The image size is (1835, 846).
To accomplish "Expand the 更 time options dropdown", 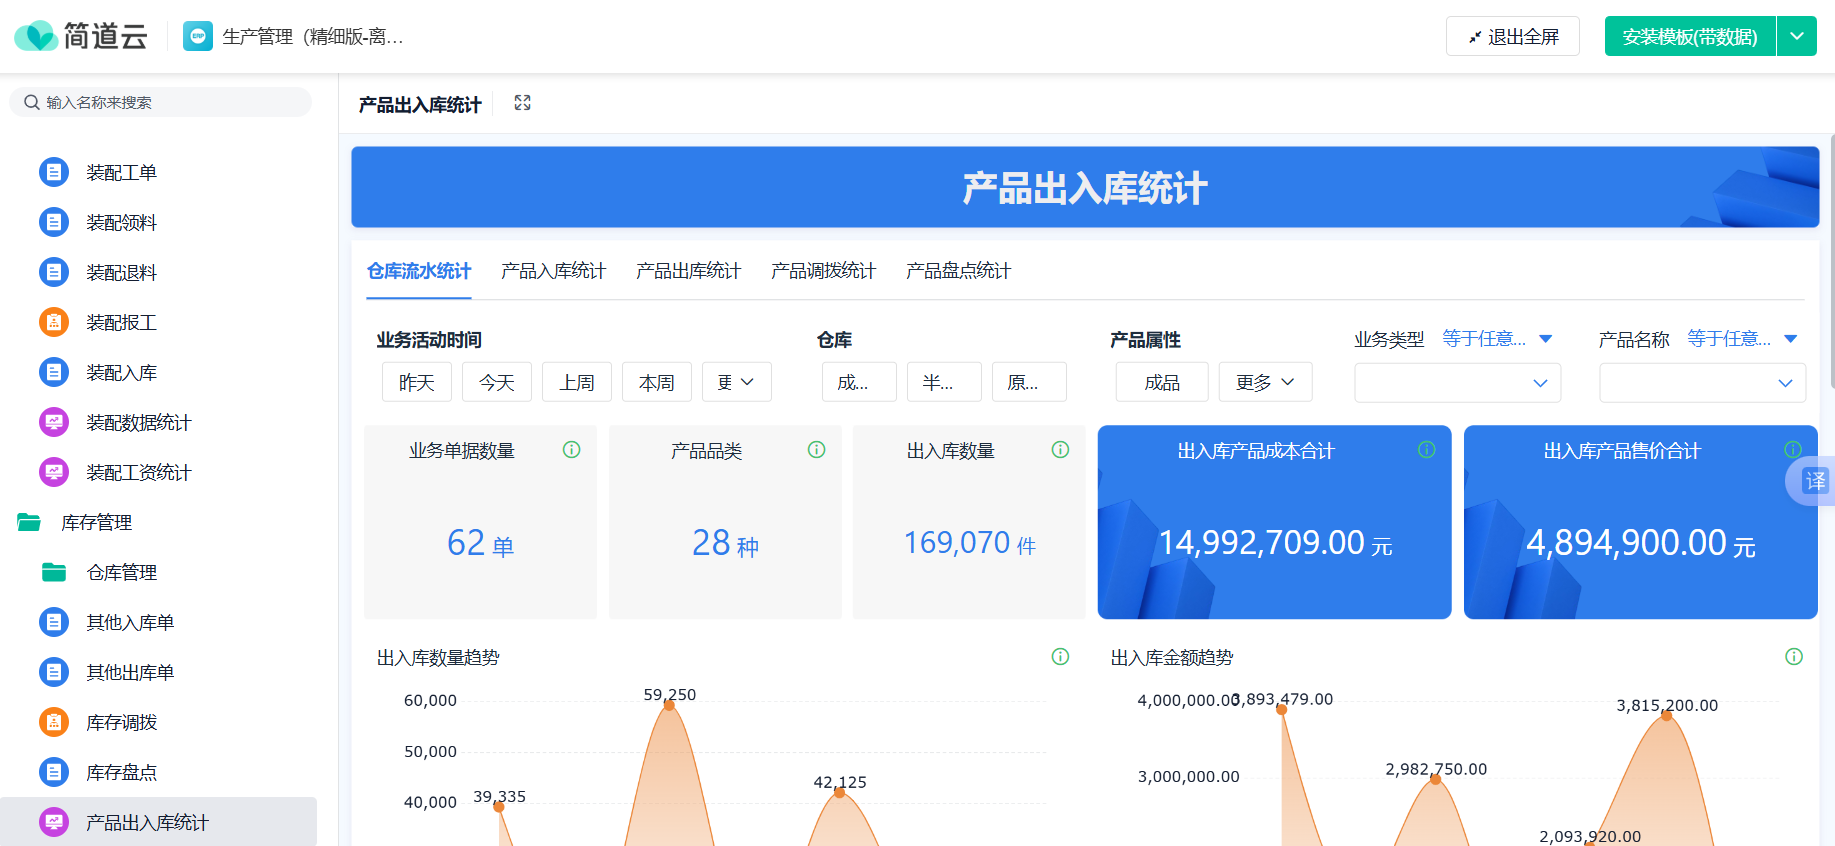I will click(x=737, y=382).
